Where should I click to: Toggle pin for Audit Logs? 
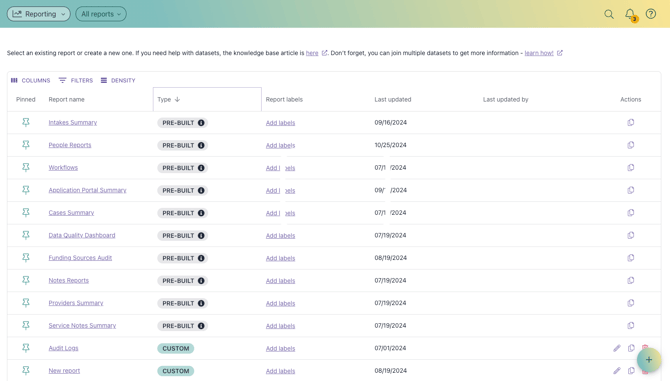26,348
